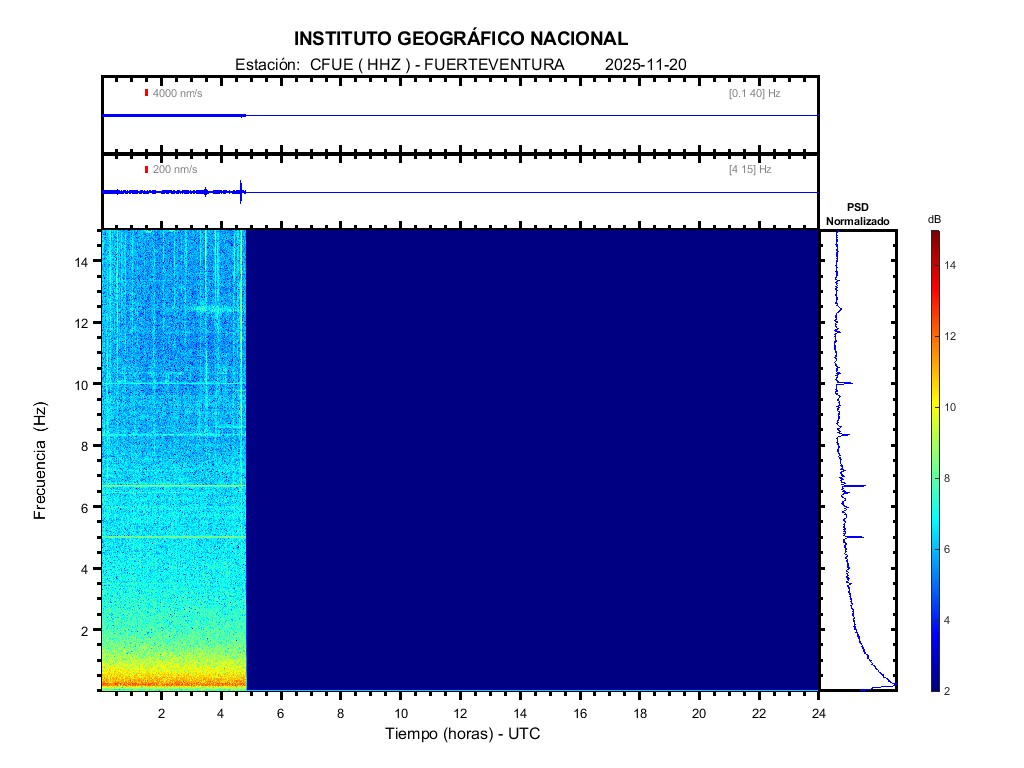Click the spike at the end of the 4-15 Hz trace
This screenshot has width=1024, height=768.
(x=242, y=191)
